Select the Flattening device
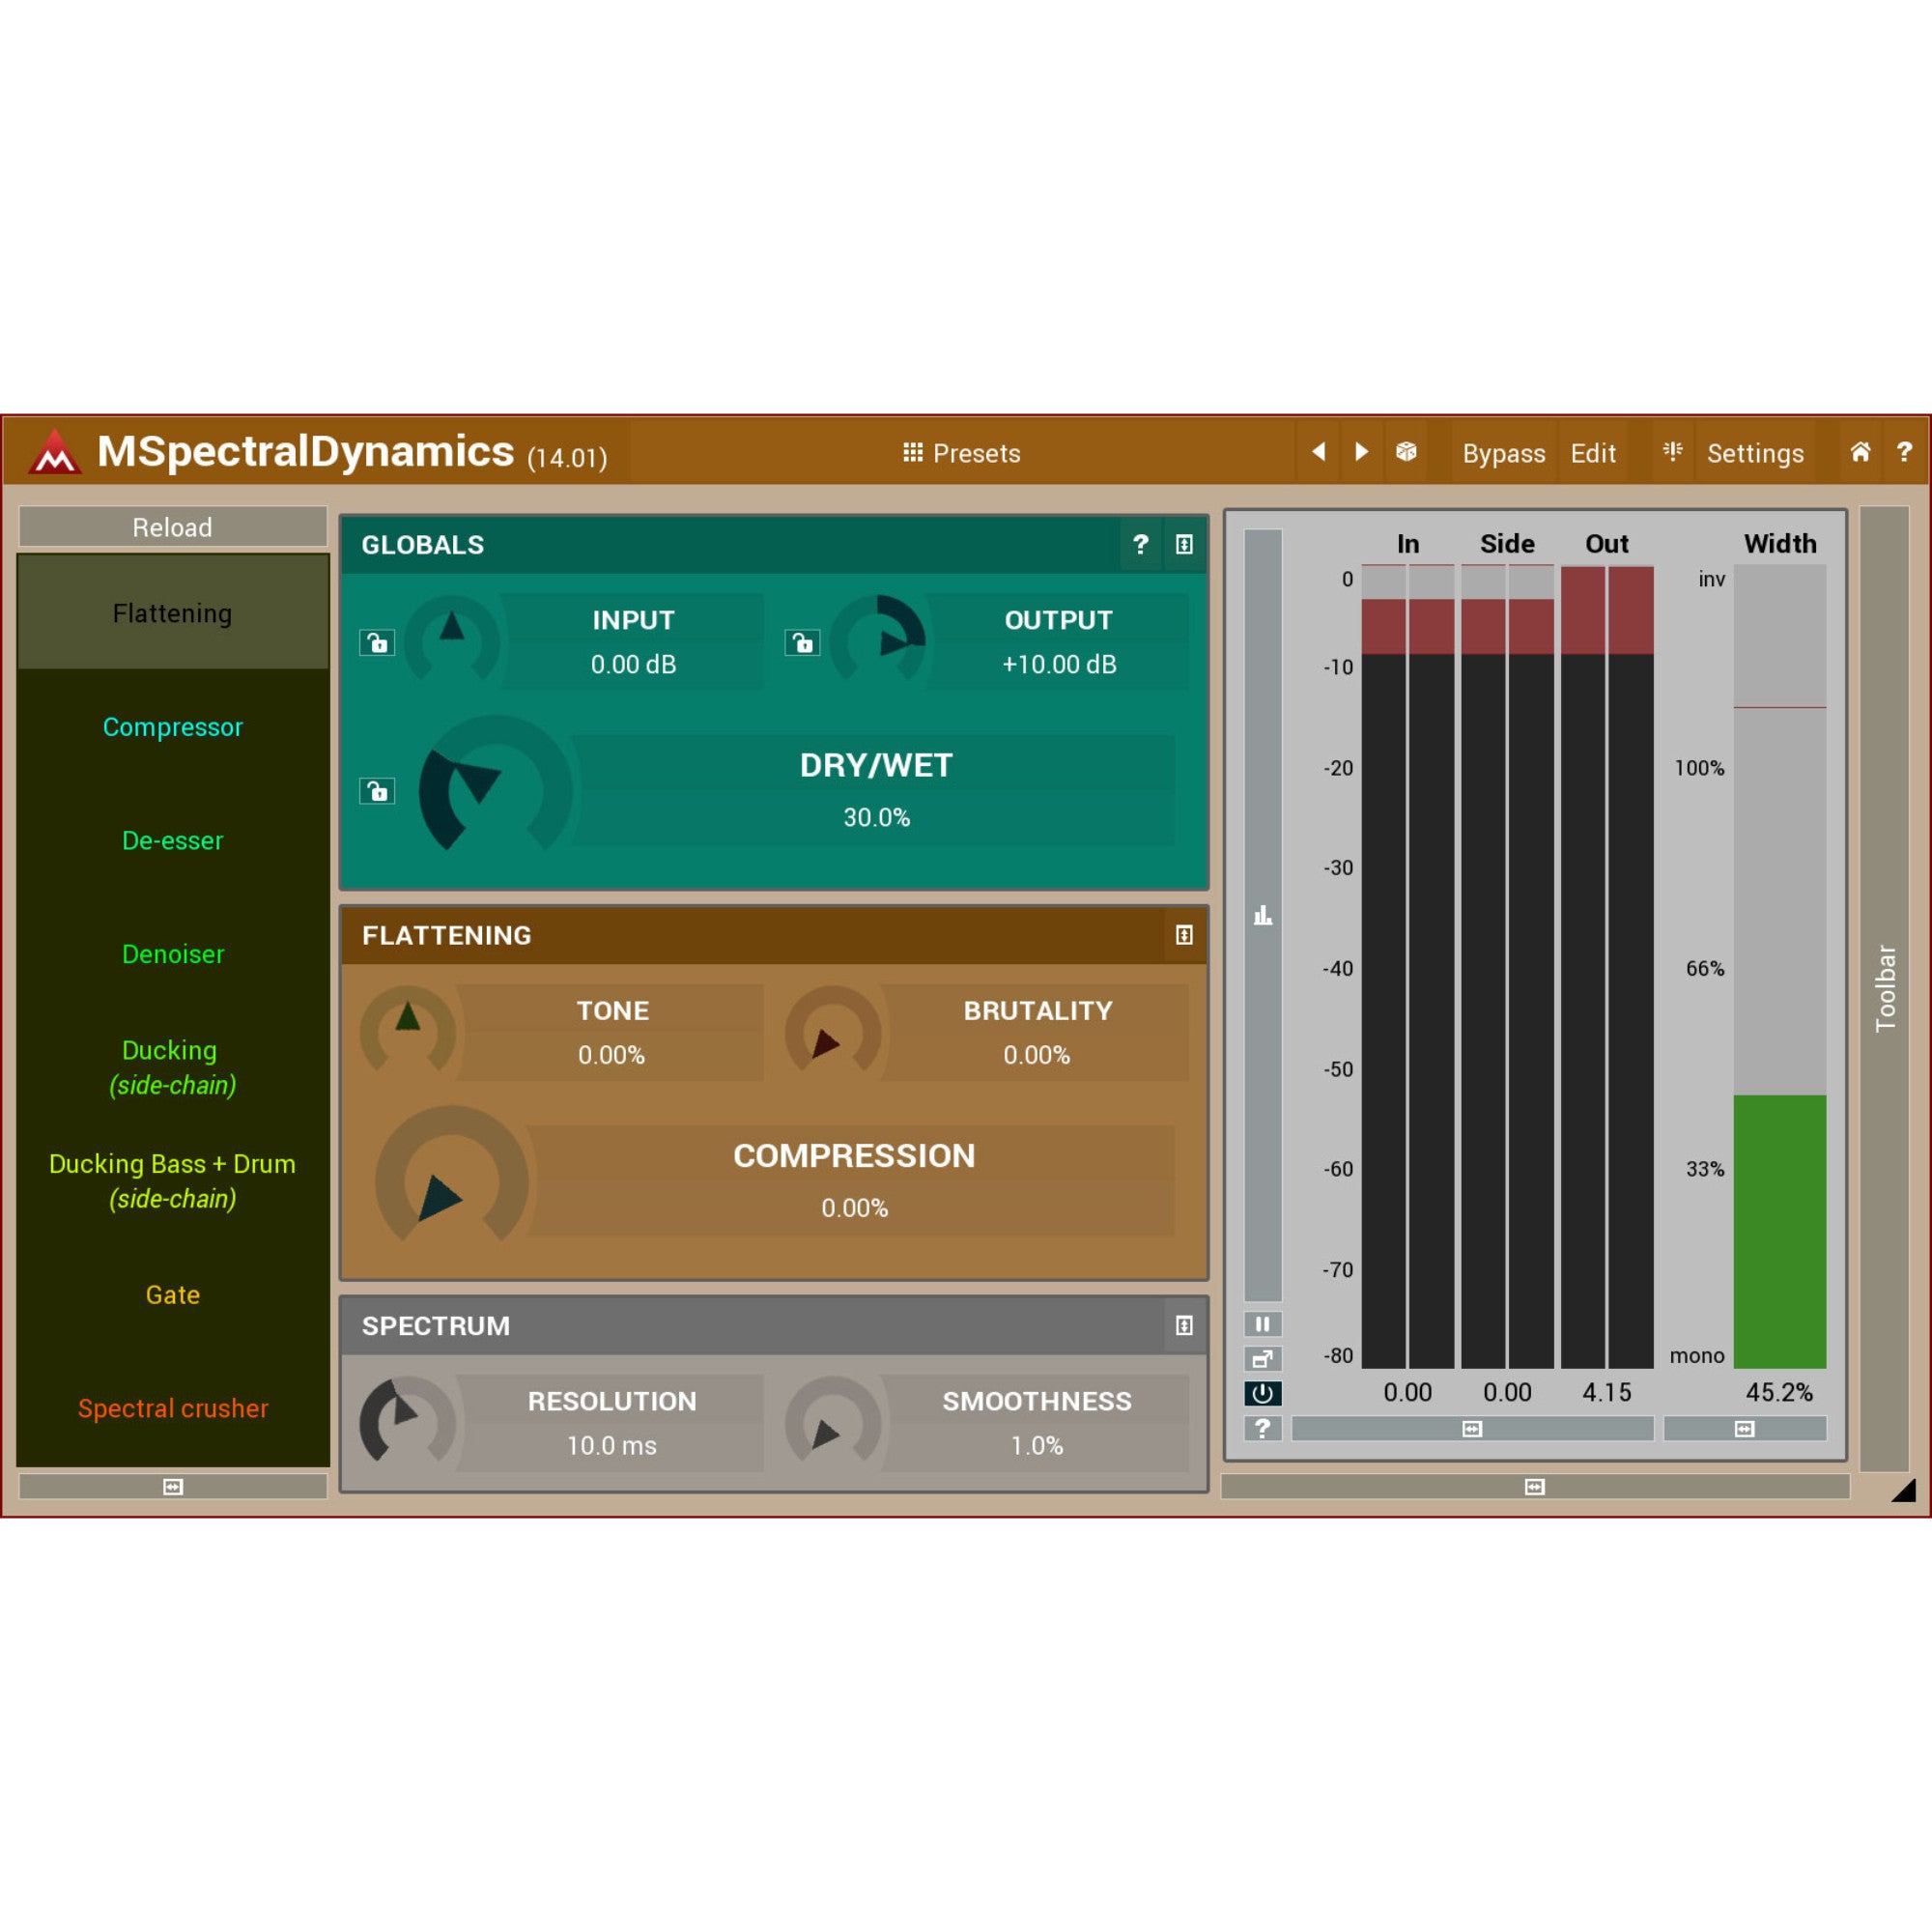 pos(173,613)
